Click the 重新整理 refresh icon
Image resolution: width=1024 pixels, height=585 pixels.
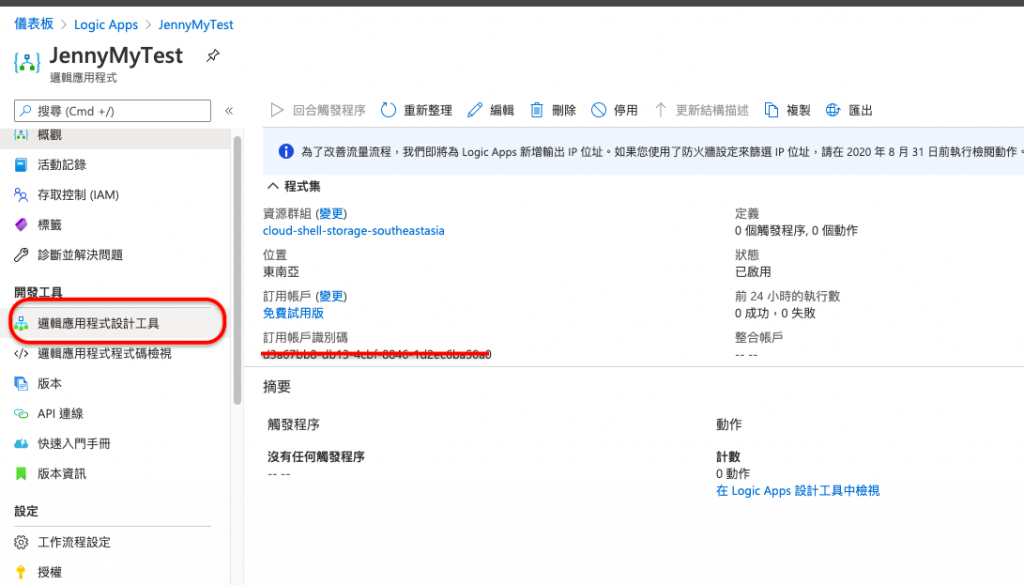coord(388,110)
